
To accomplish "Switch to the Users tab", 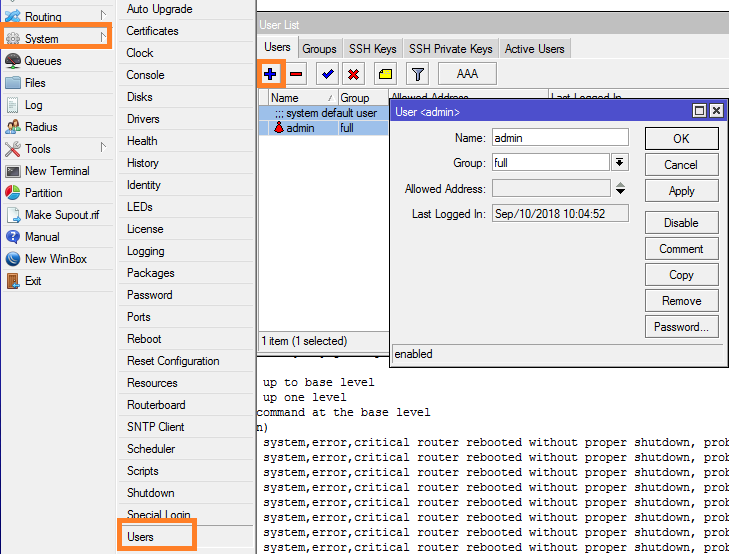I will (277, 47).
